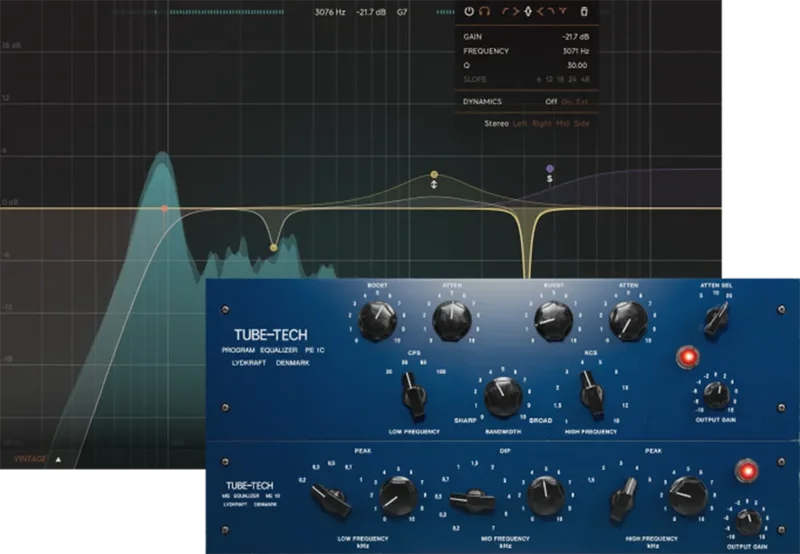Viewport: 800px width, 554px height.
Task: Click the low Boost knob on PE 1C
Action: (x=378, y=320)
